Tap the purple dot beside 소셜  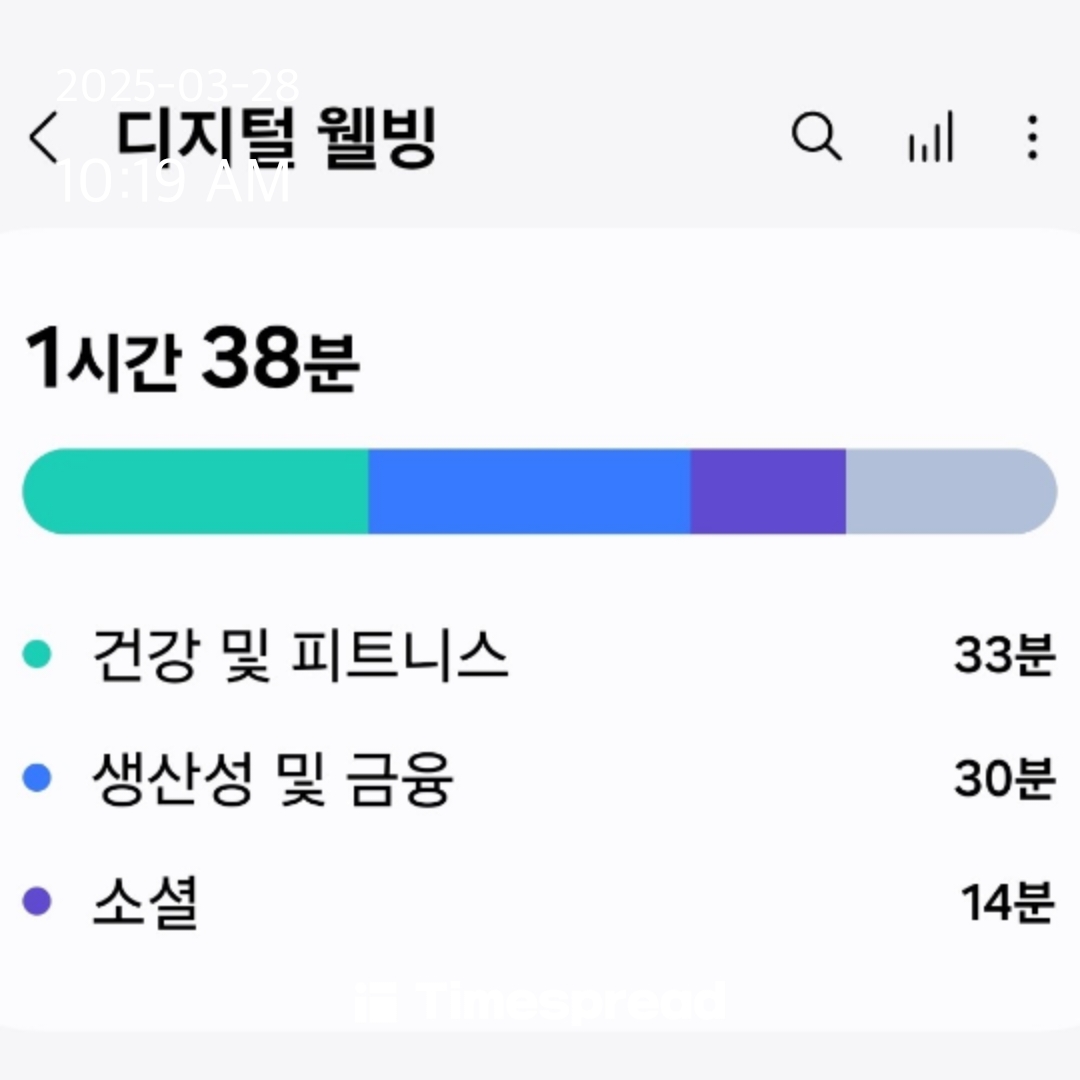pyautogui.click(x=37, y=901)
